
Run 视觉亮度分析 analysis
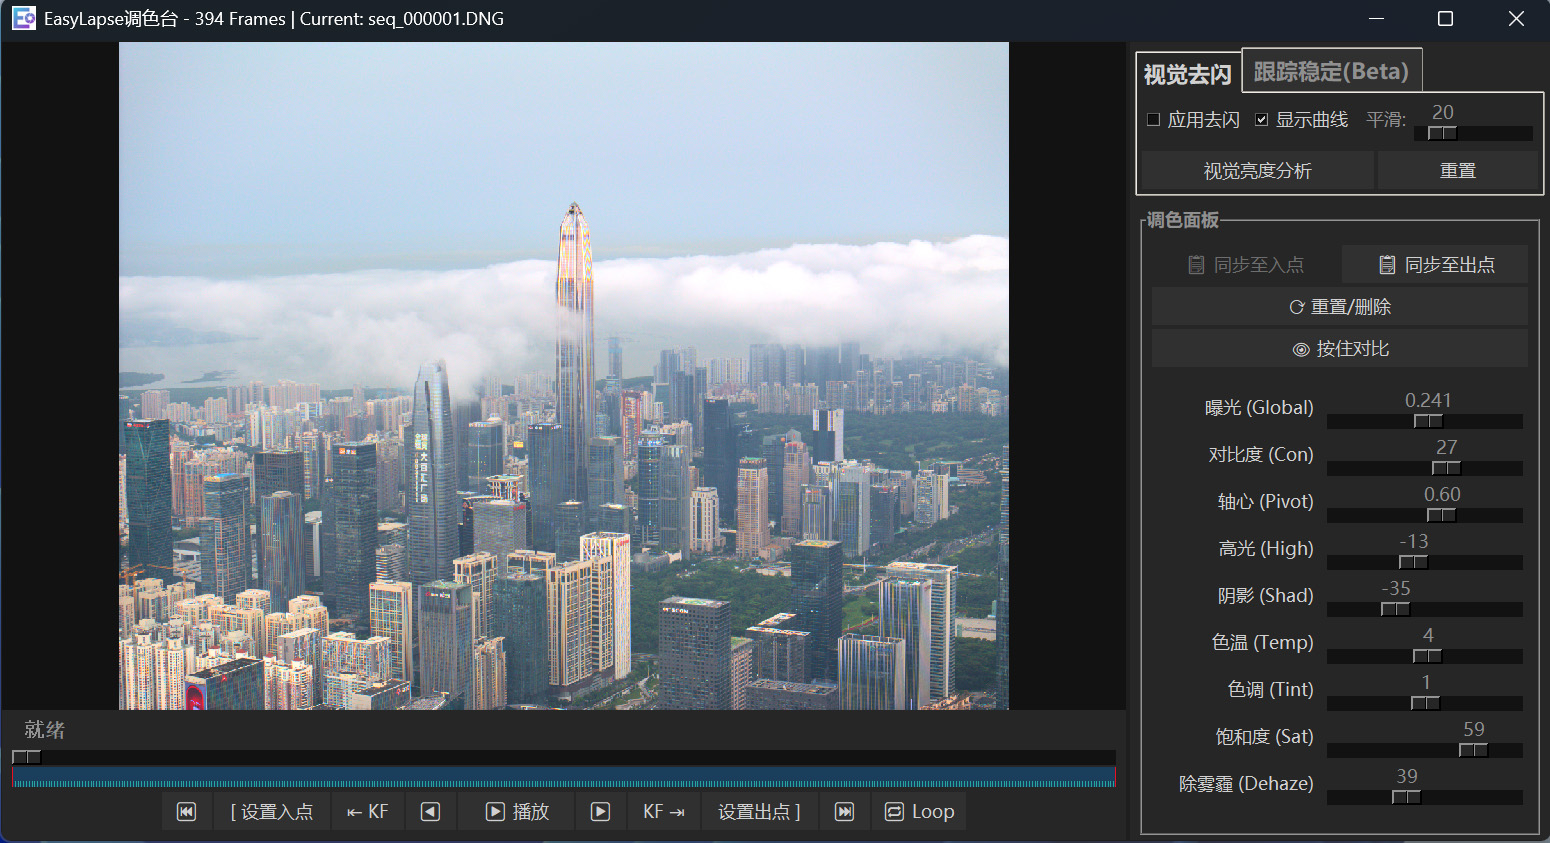(x=1255, y=170)
